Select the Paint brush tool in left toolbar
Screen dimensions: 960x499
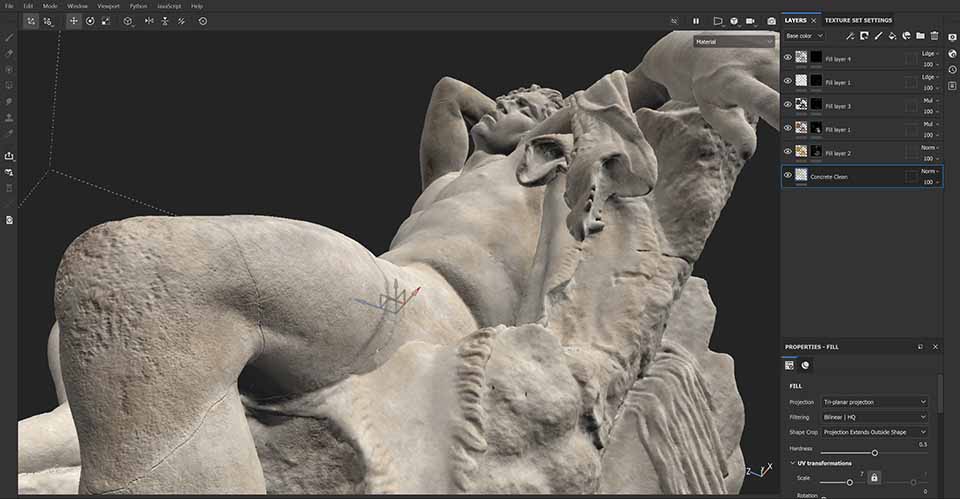pos(9,37)
